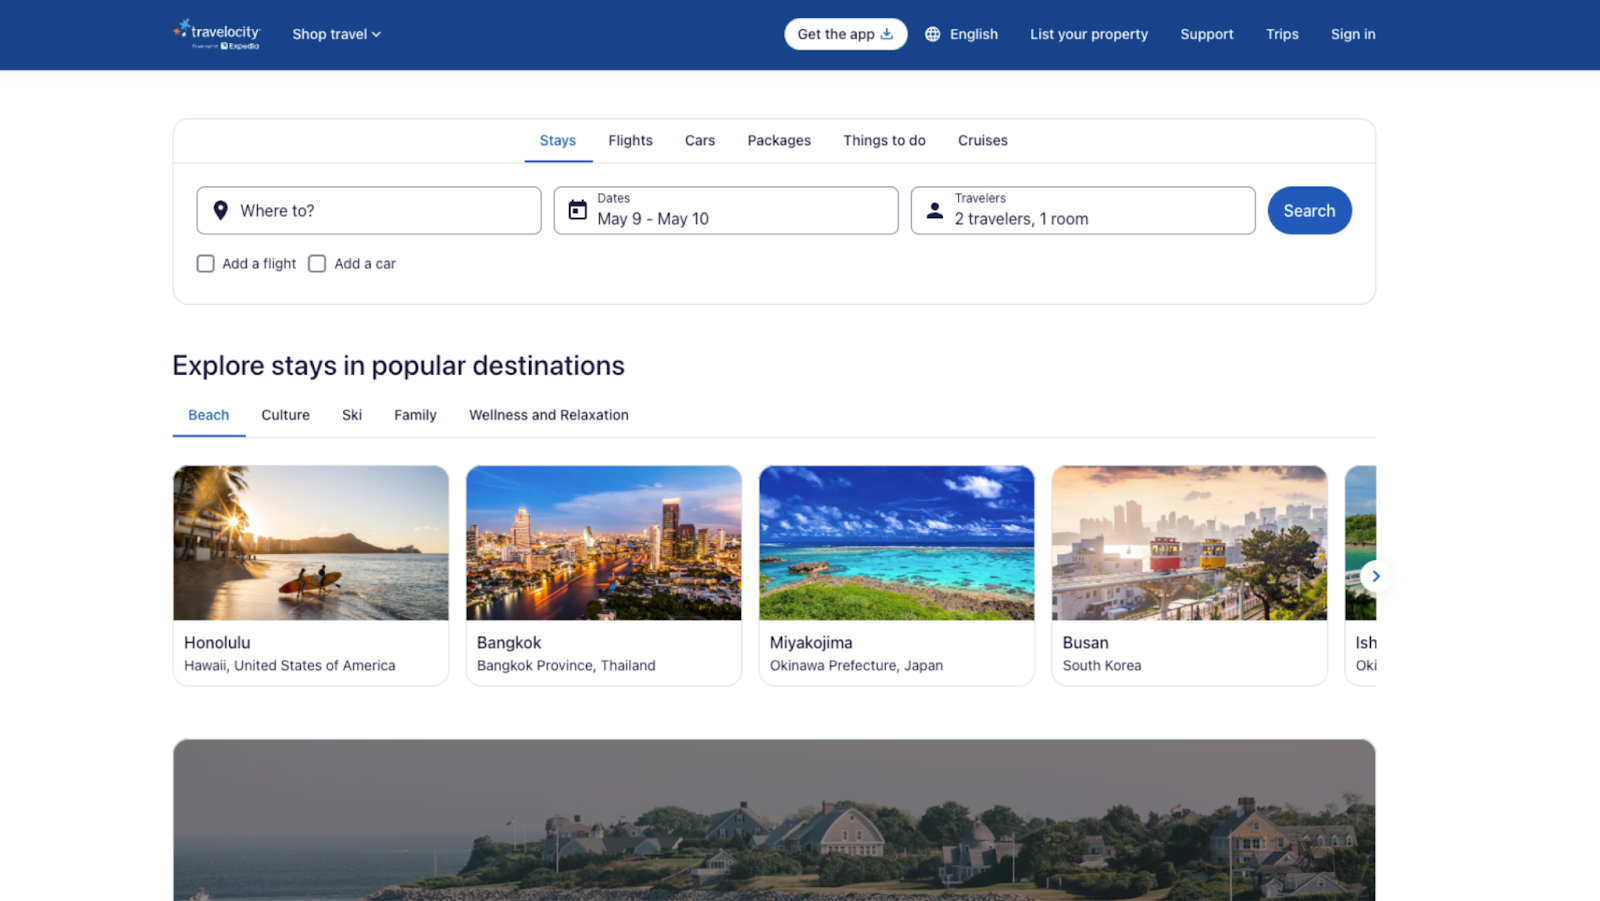Select the Family destinations tab

click(x=415, y=415)
